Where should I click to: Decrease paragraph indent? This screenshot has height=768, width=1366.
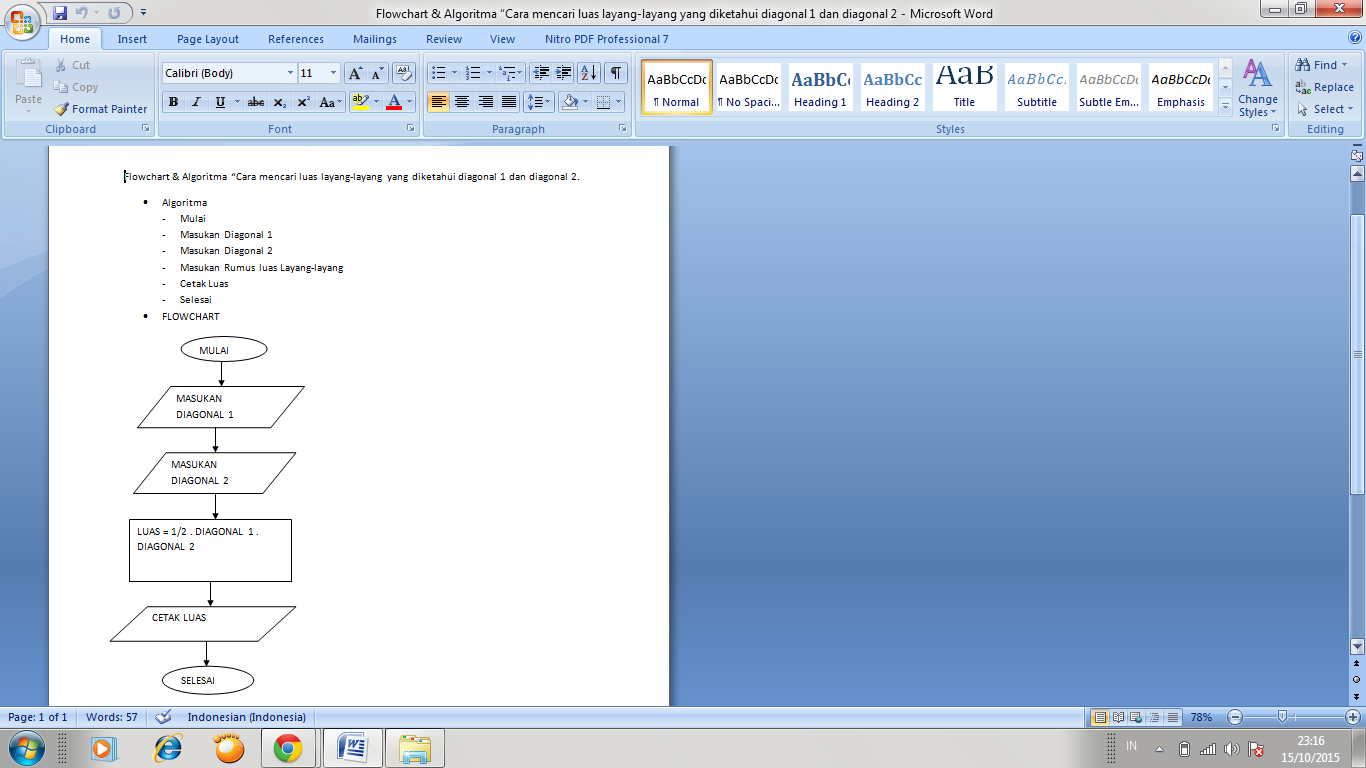click(541, 73)
